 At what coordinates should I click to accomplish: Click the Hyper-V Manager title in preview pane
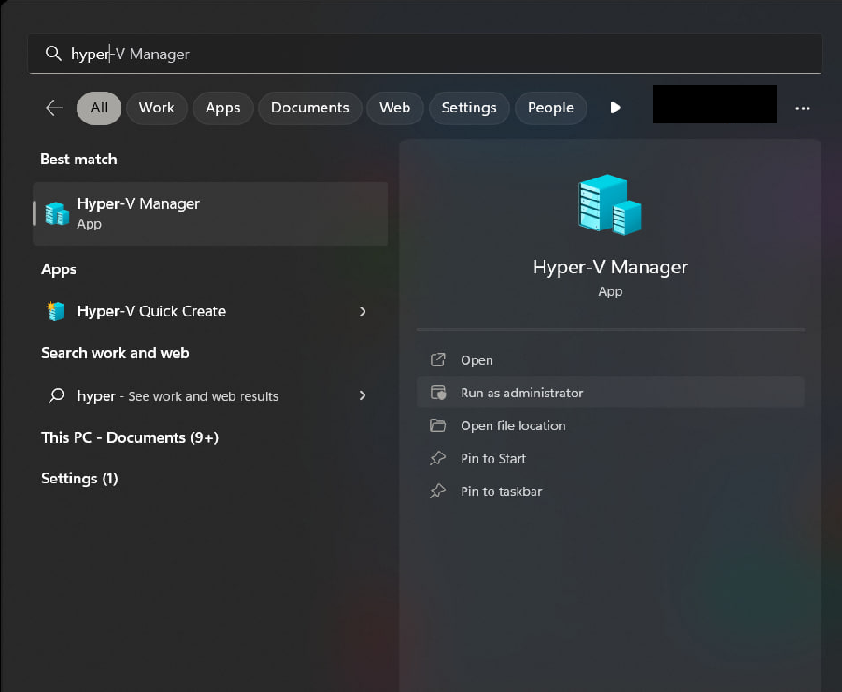point(610,267)
